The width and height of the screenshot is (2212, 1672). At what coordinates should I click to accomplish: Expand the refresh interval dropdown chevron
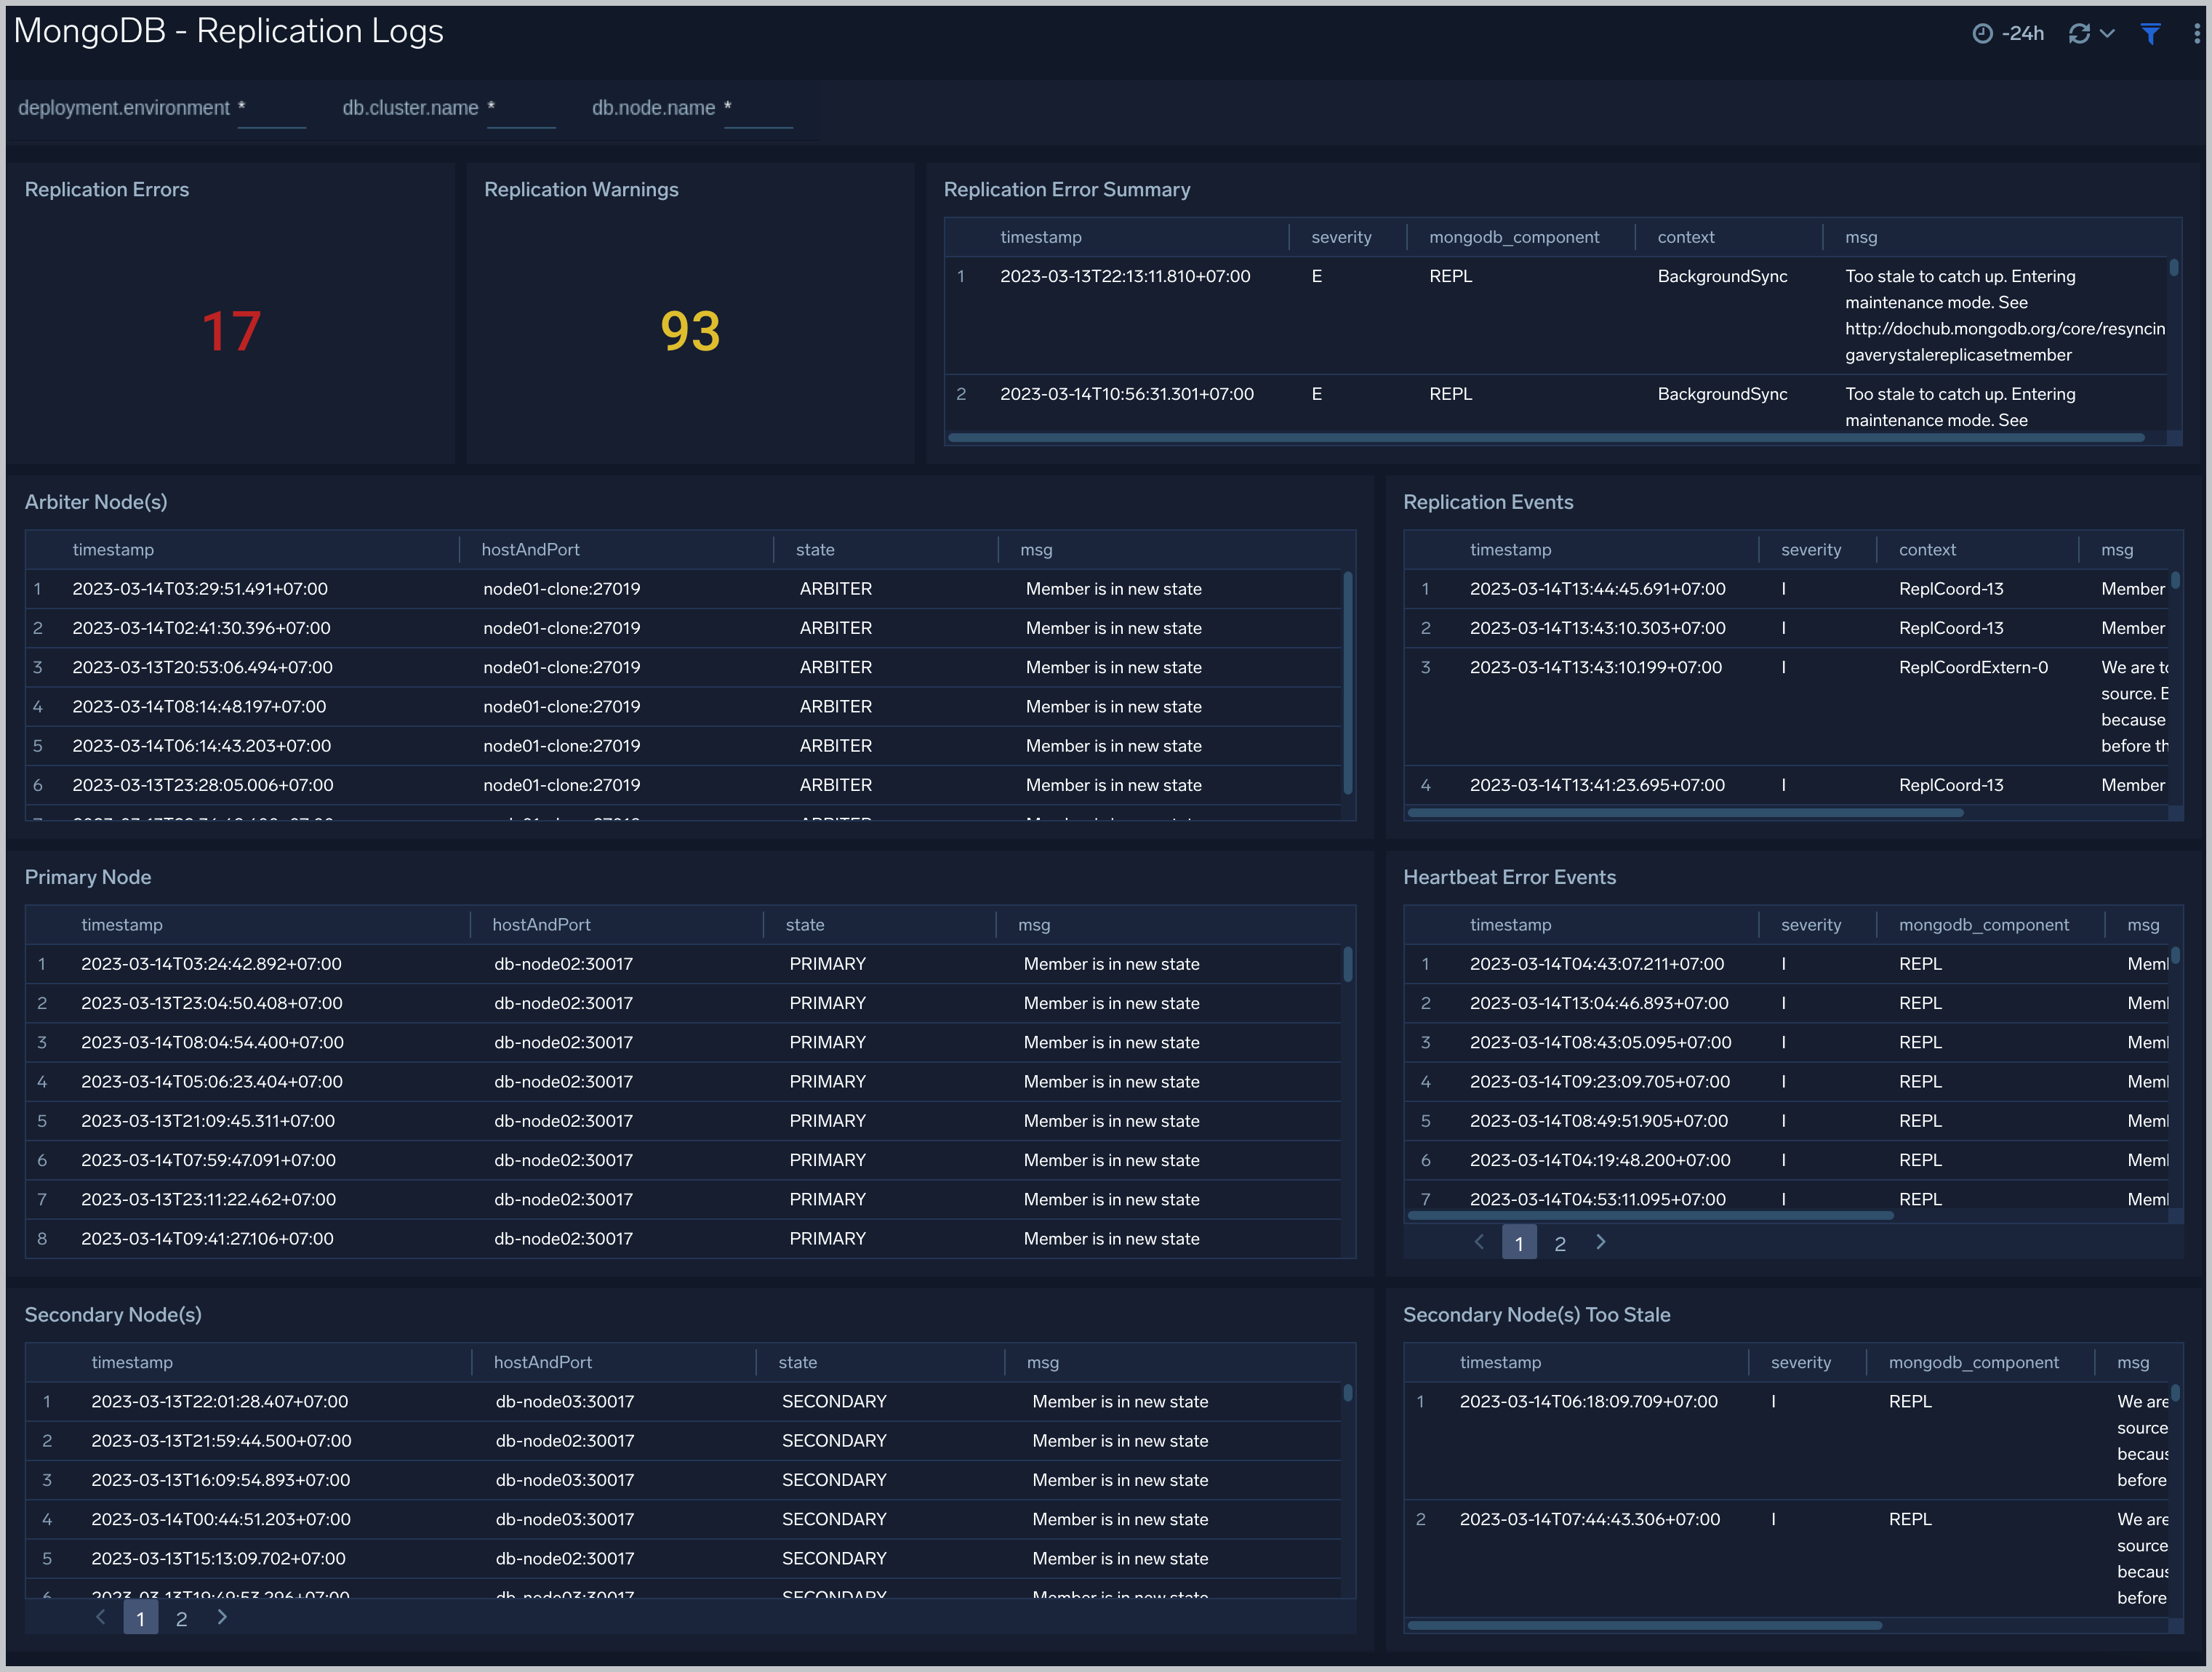2107,33
